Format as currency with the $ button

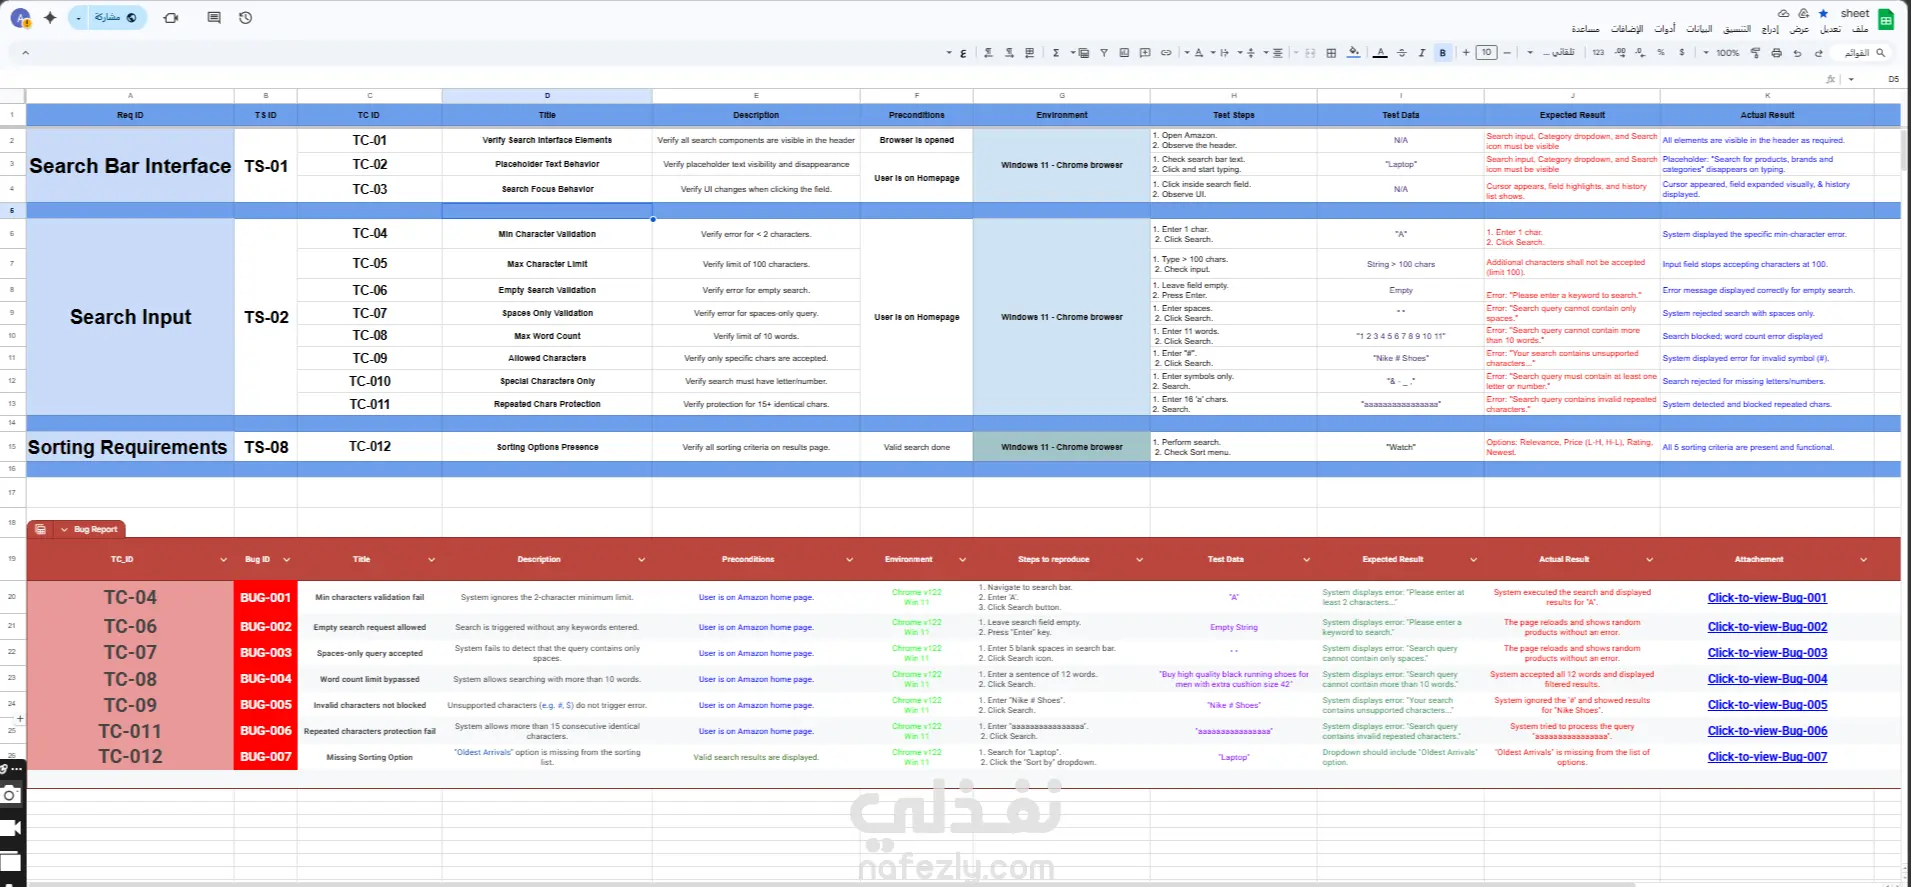1682,53
